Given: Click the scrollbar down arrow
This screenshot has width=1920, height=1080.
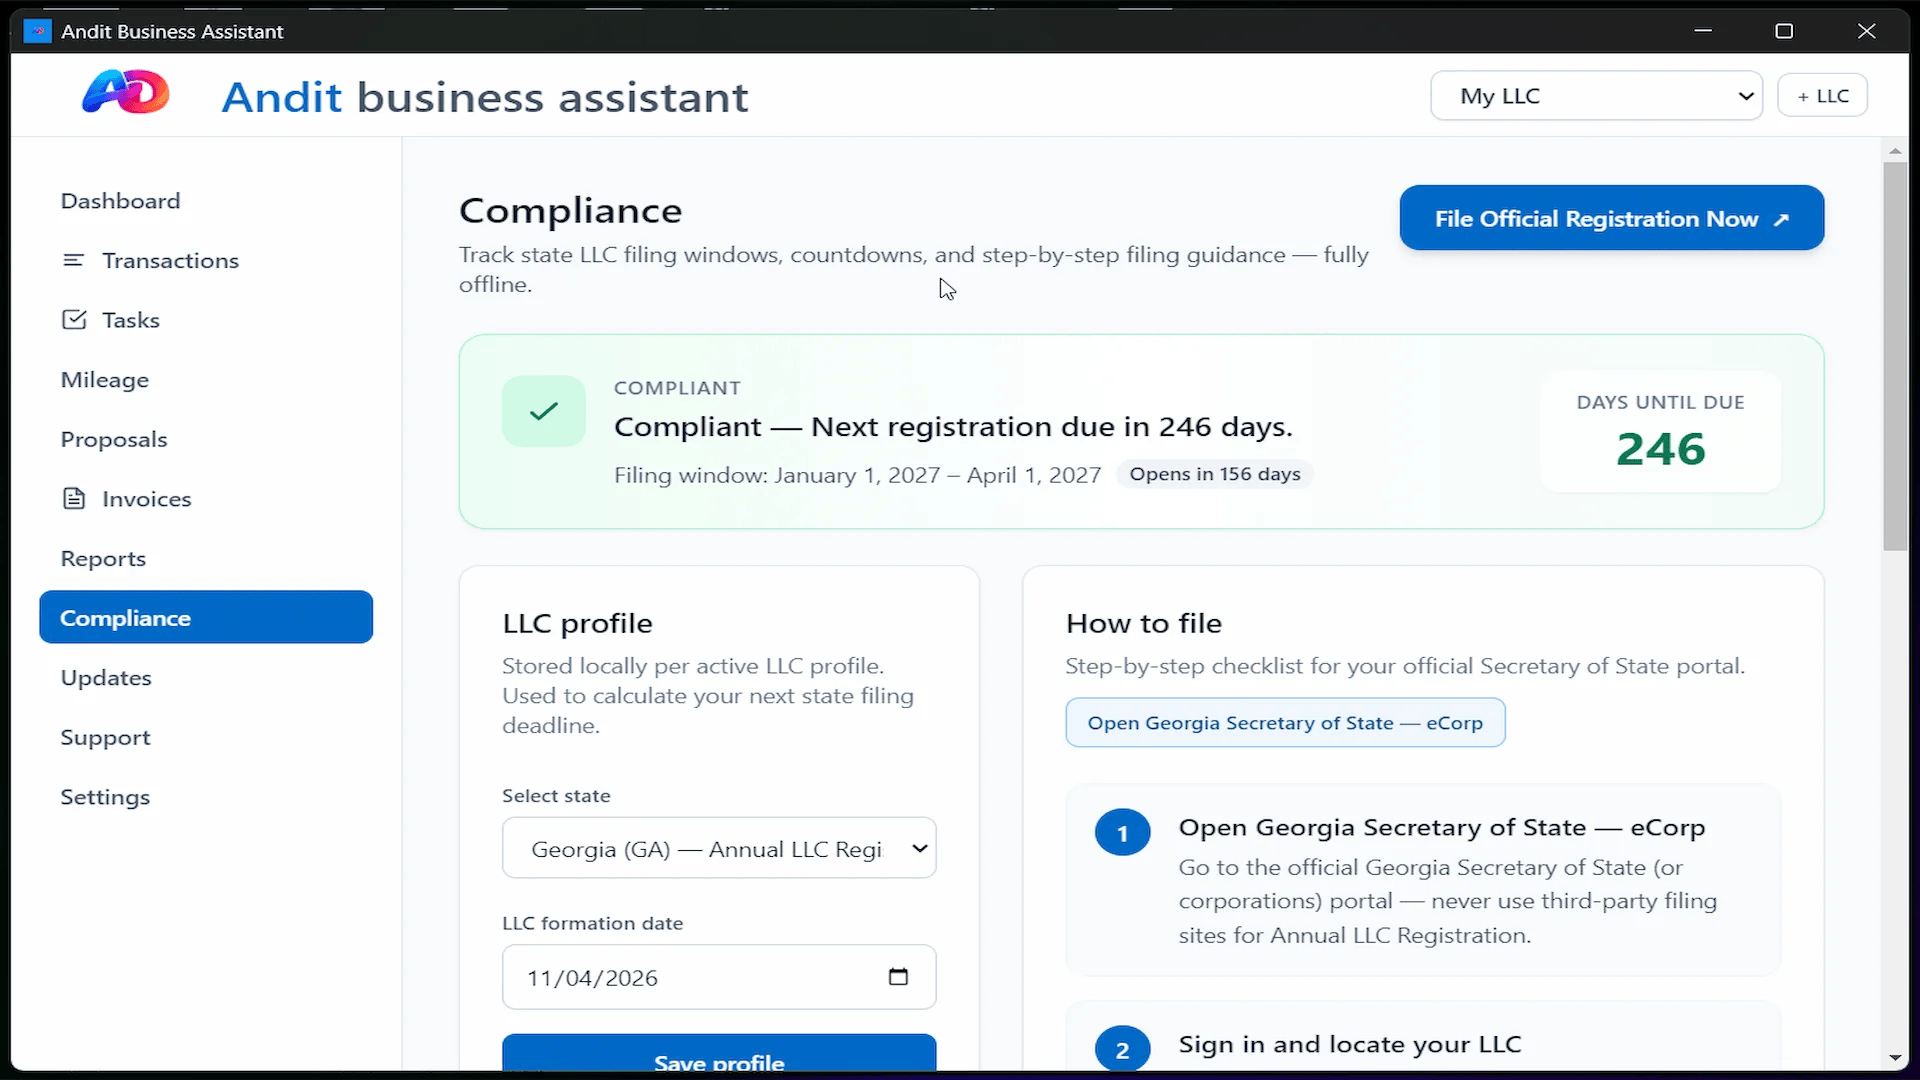Looking at the screenshot, I should 1895,1057.
